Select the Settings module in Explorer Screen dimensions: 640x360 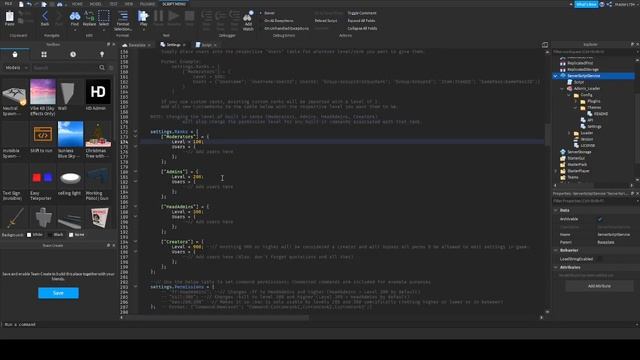tap(594, 127)
